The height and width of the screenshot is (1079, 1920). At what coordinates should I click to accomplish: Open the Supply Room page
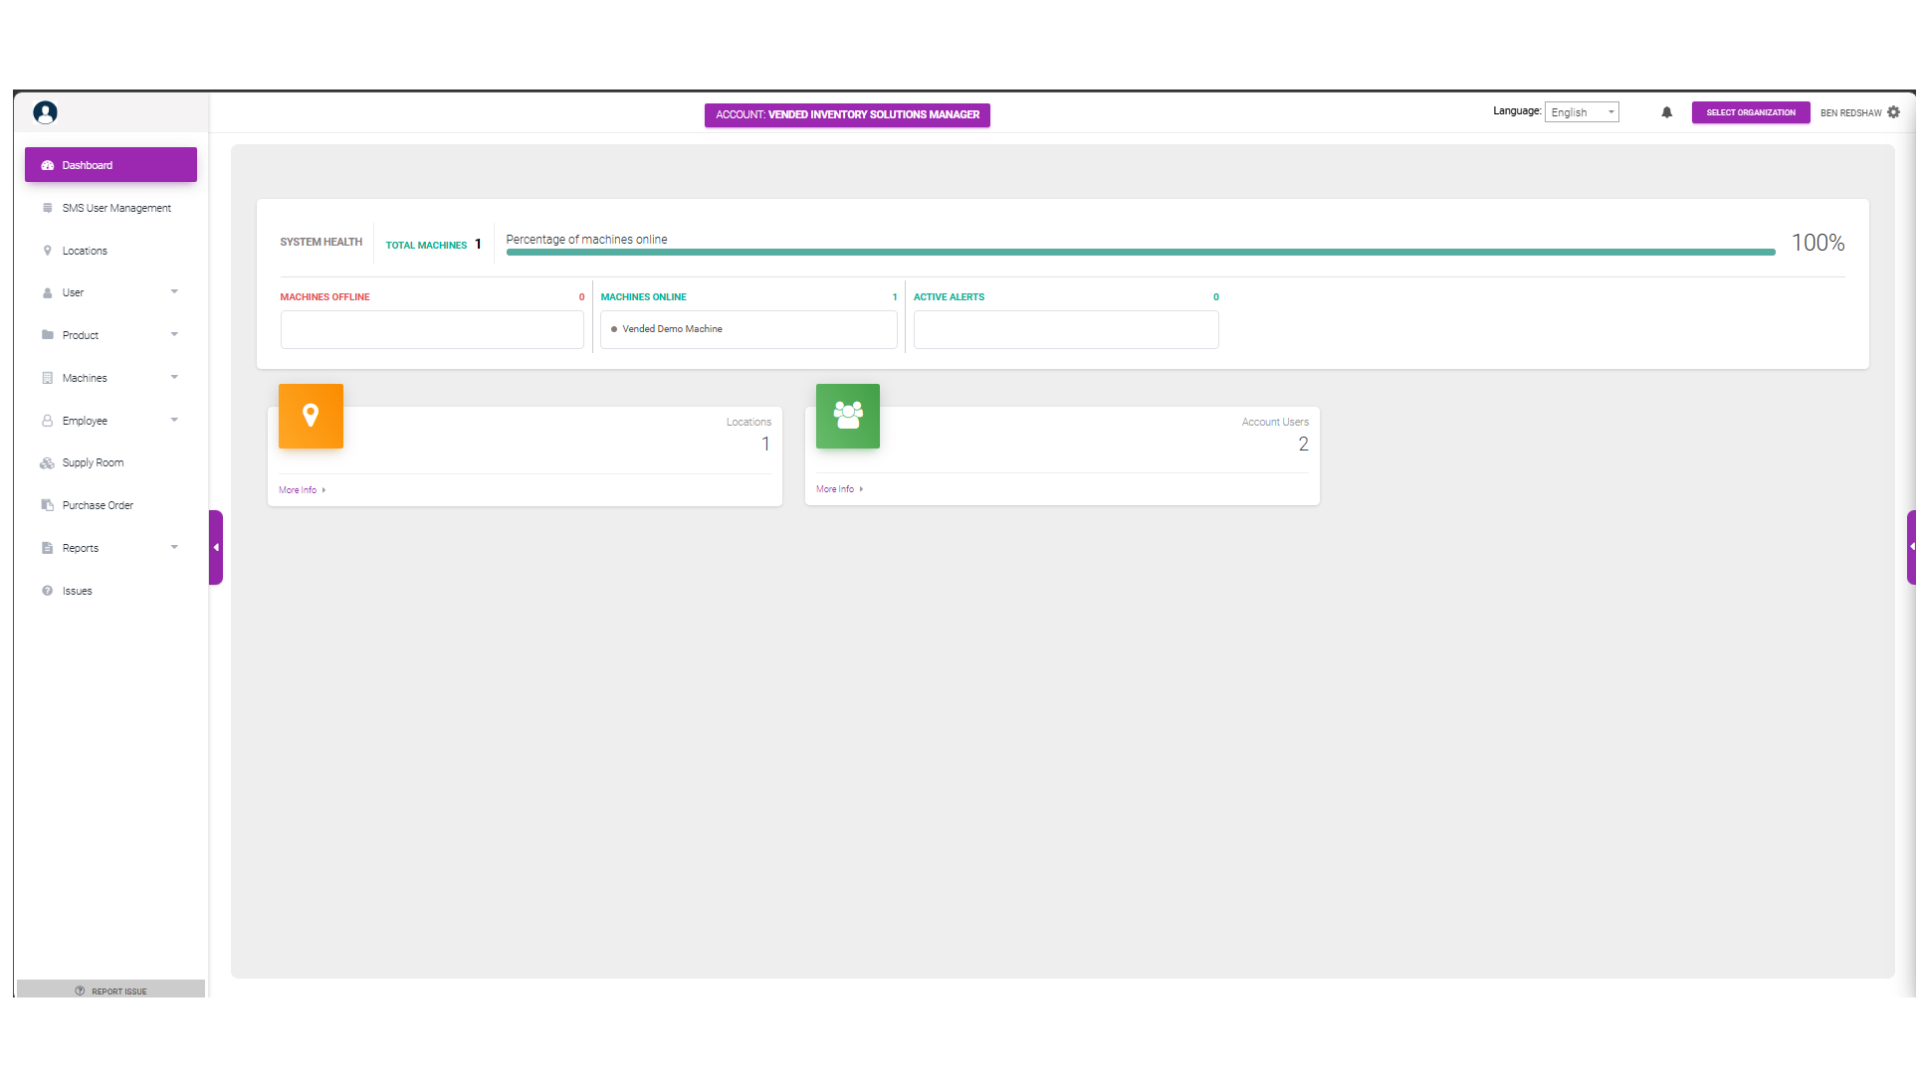click(x=111, y=463)
